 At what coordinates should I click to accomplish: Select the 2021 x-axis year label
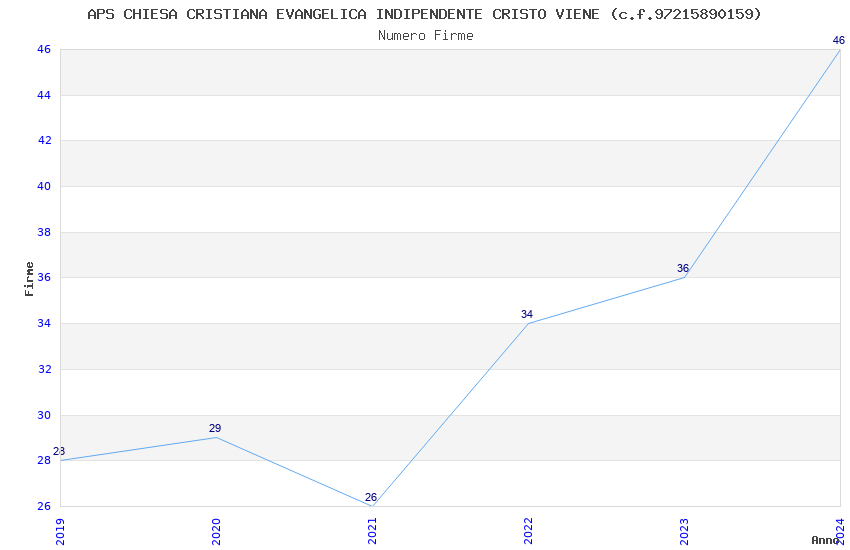tap(372, 531)
